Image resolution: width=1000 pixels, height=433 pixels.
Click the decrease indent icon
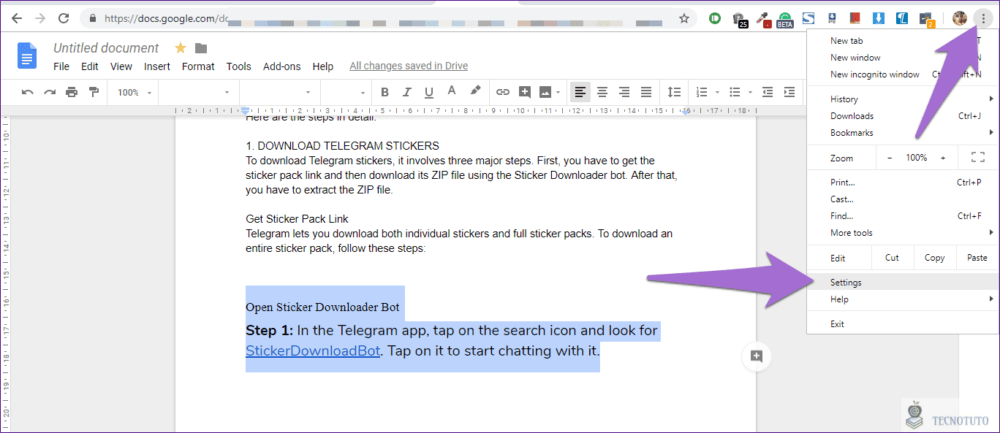point(768,92)
